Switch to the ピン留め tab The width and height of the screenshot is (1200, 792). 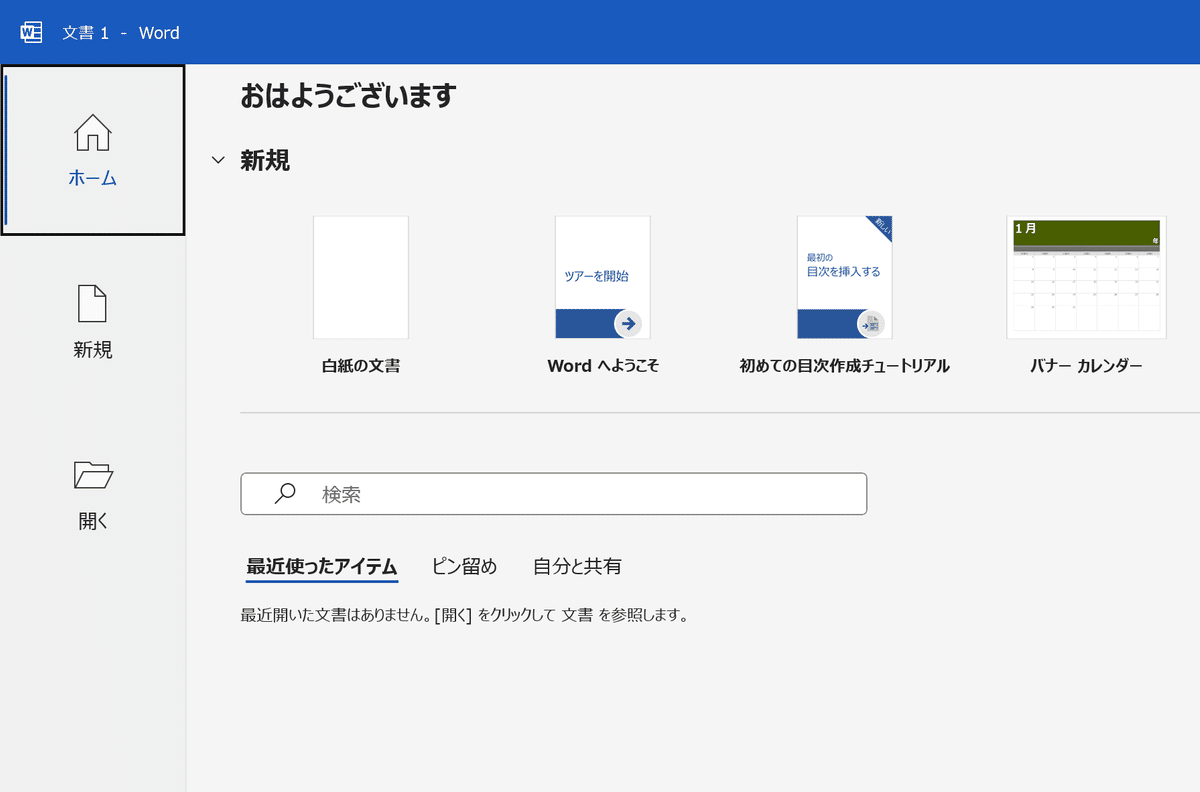(x=464, y=566)
